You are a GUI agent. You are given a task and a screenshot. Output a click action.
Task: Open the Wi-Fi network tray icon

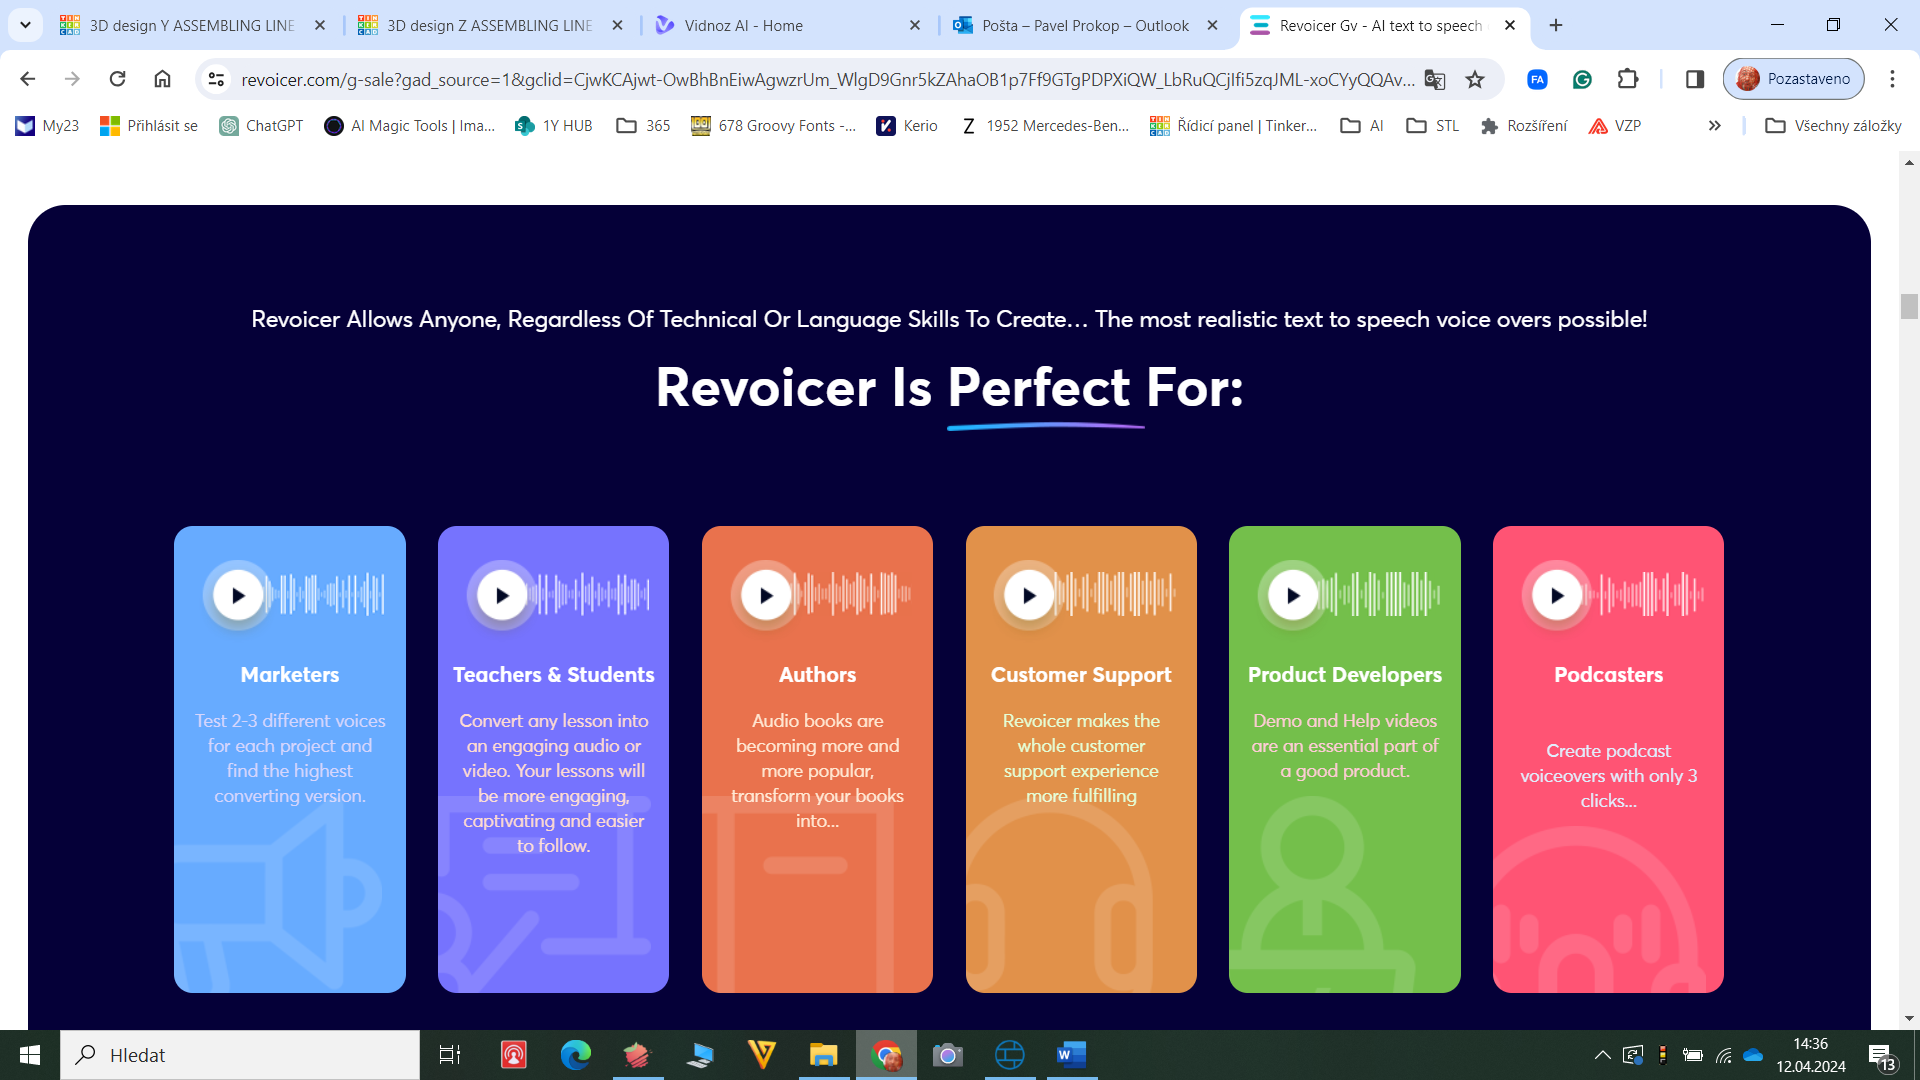1723,1055
